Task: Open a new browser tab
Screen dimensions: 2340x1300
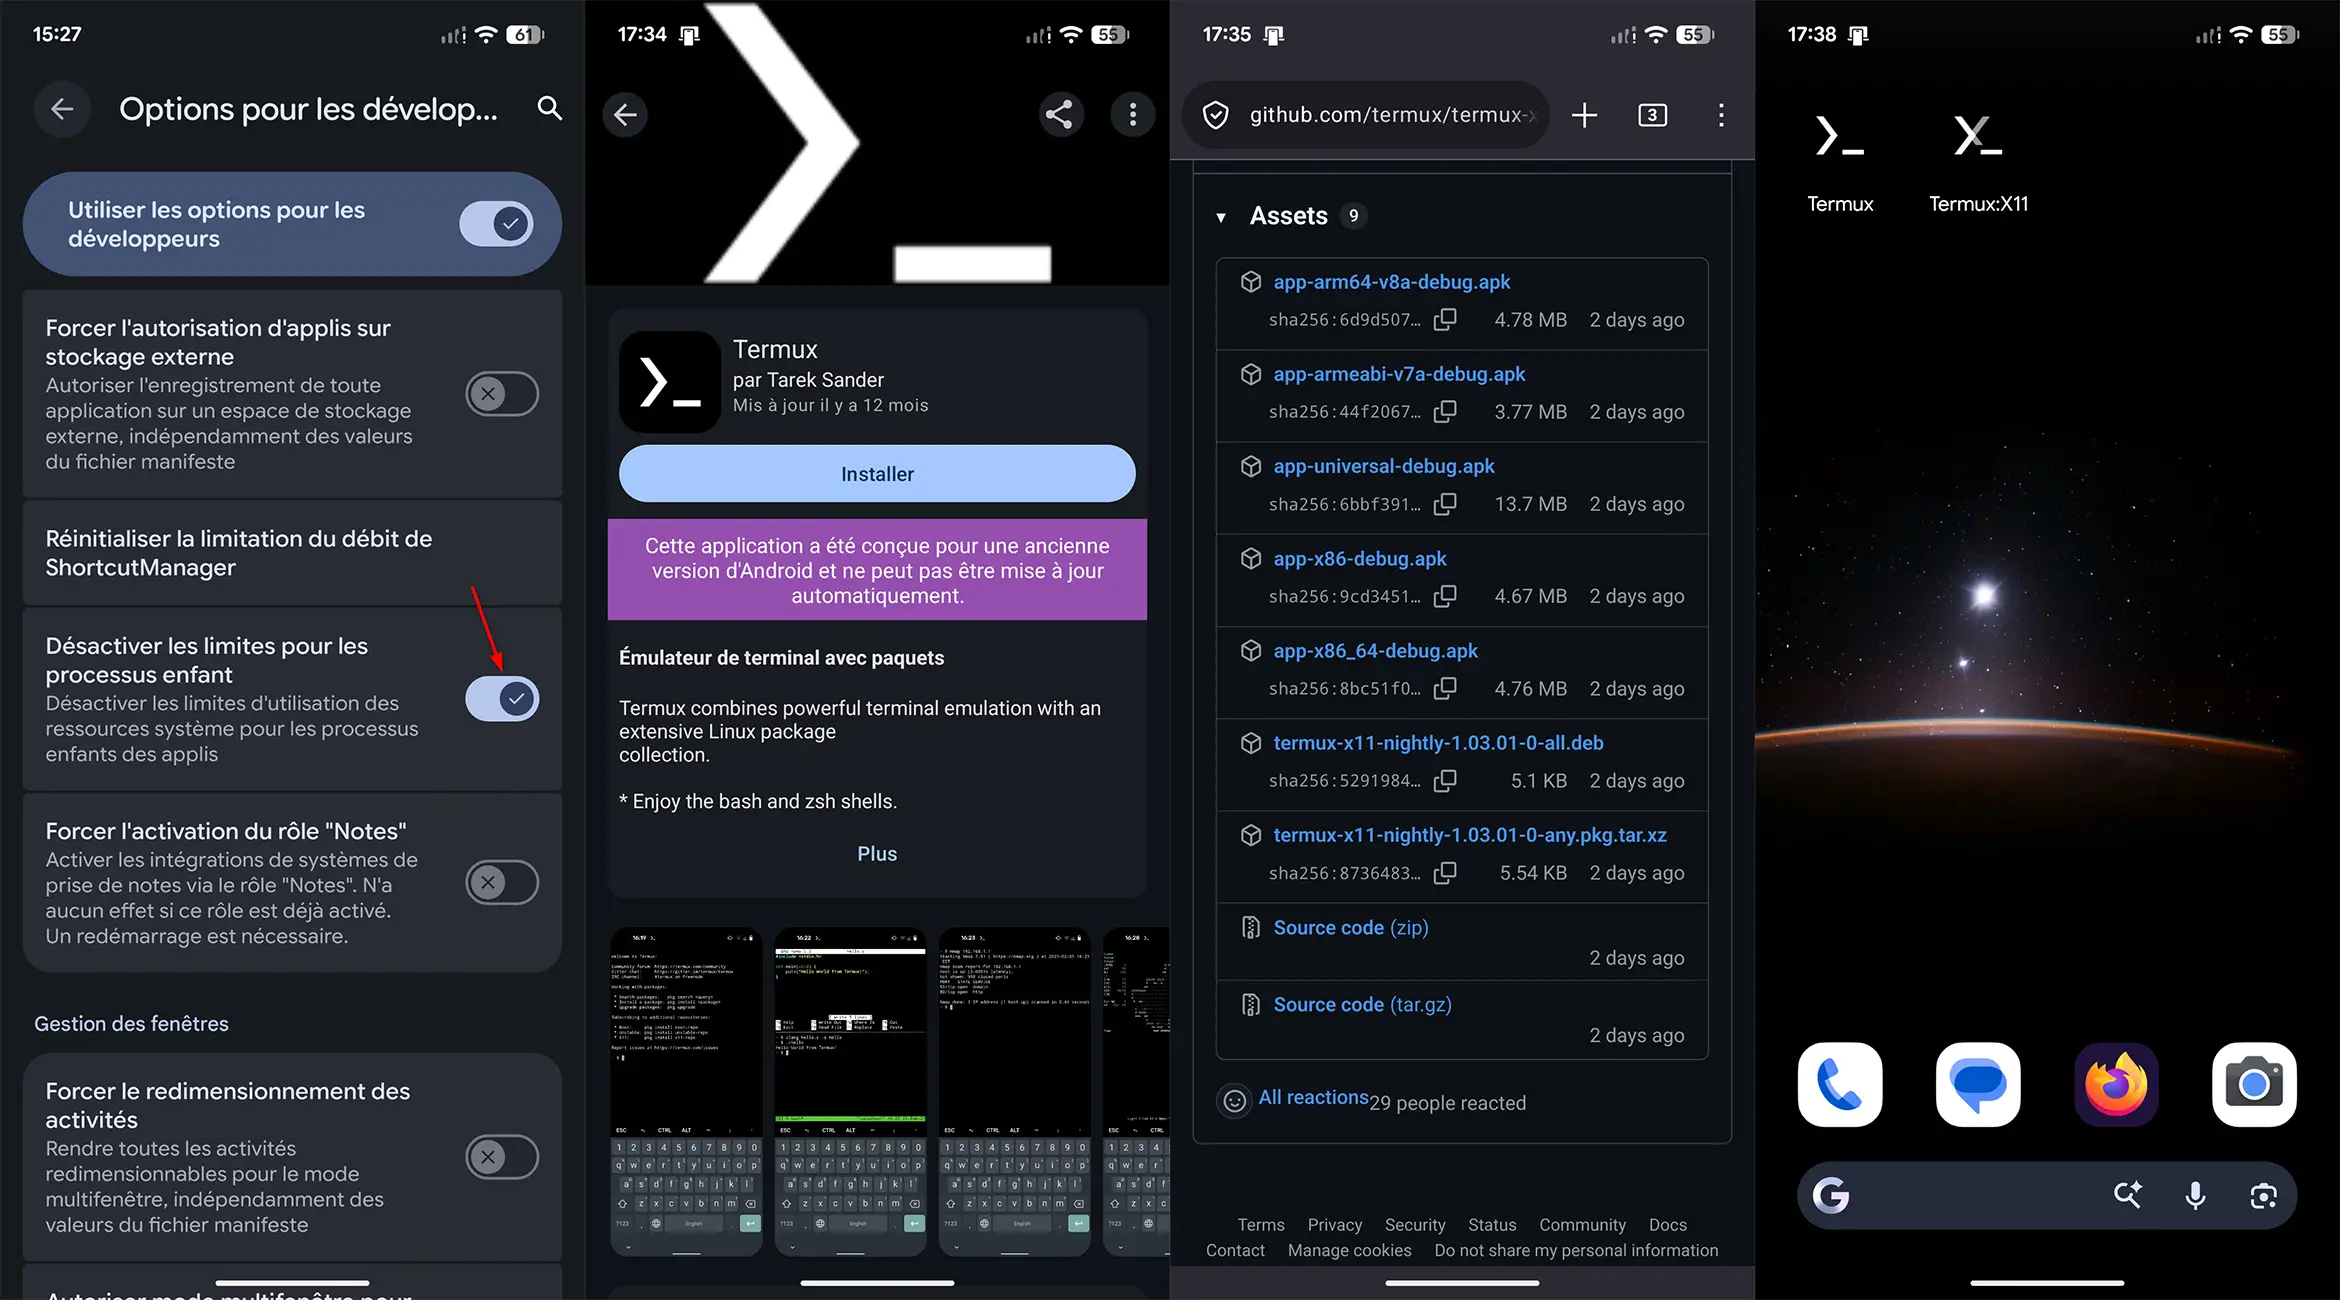Action: pos(1584,115)
